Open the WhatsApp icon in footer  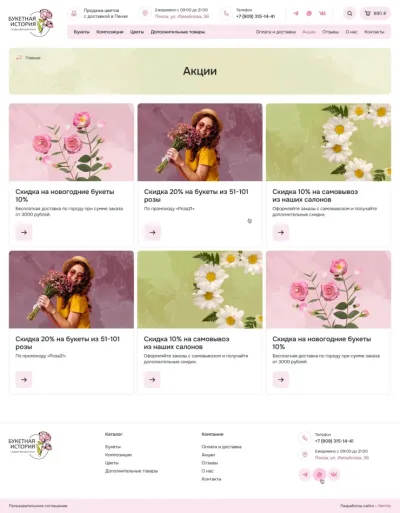pos(320,474)
